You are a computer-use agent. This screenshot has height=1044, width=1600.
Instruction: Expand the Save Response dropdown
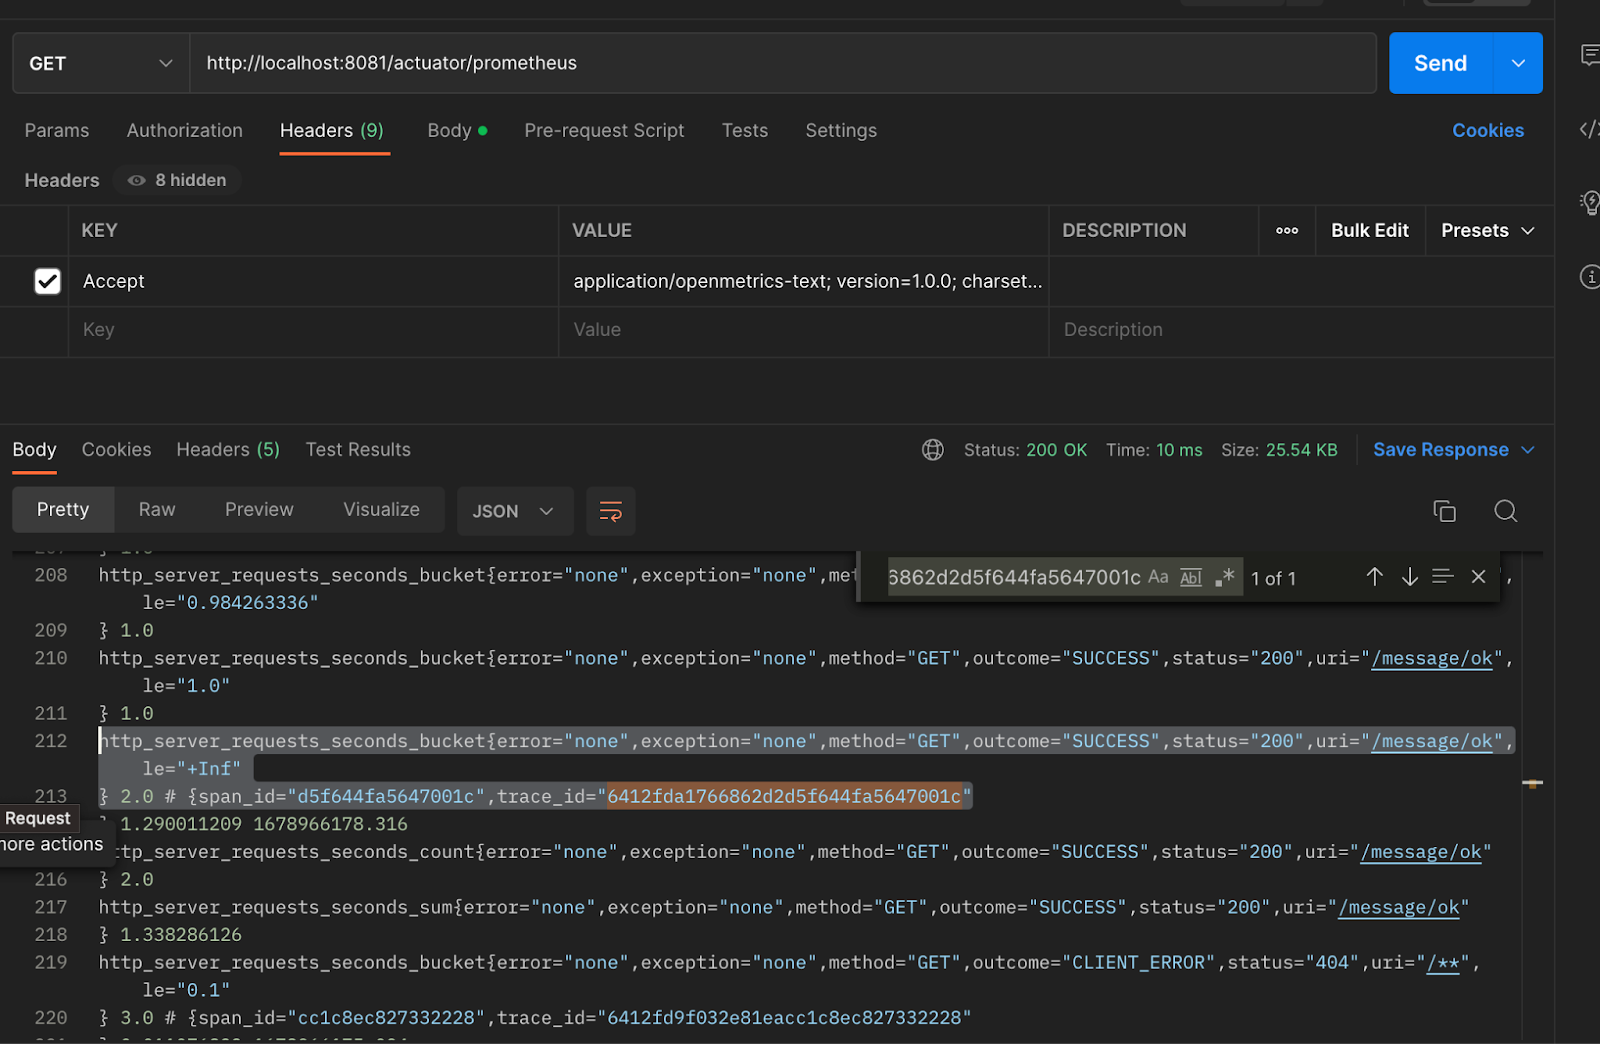(1528, 450)
